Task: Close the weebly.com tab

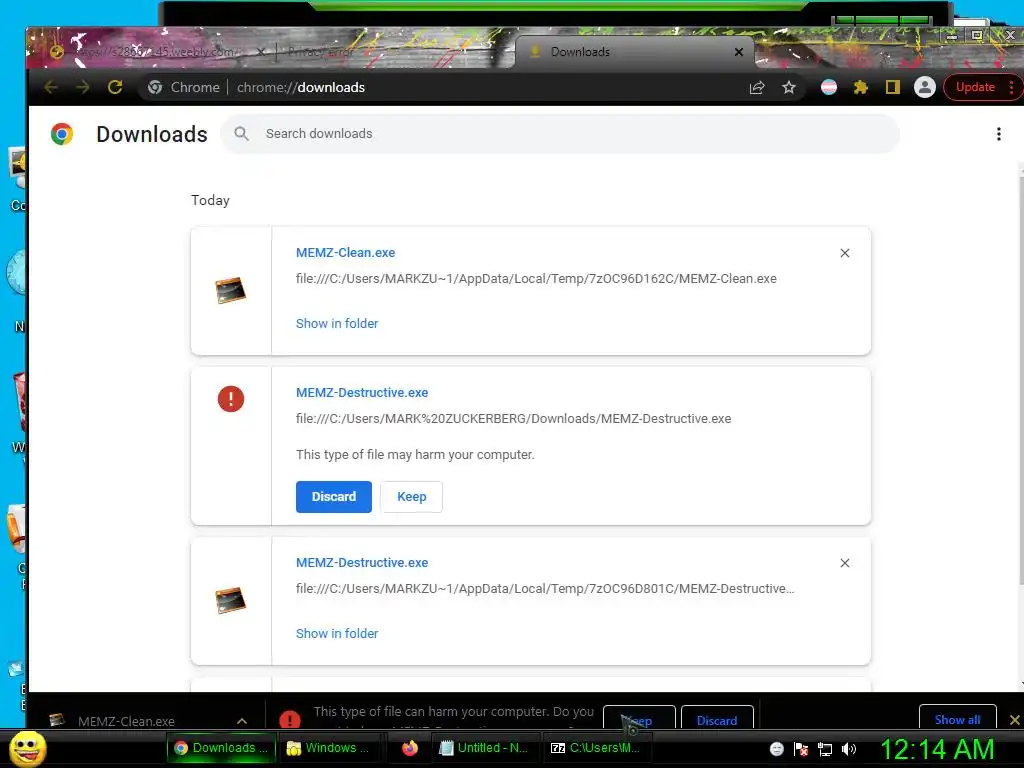Action: pyautogui.click(x=261, y=52)
